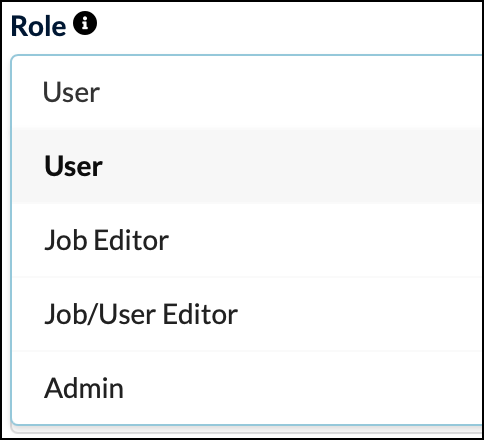The height and width of the screenshot is (440, 484).
Task: Click the Role combo box current value
Action: tap(247, 92)
